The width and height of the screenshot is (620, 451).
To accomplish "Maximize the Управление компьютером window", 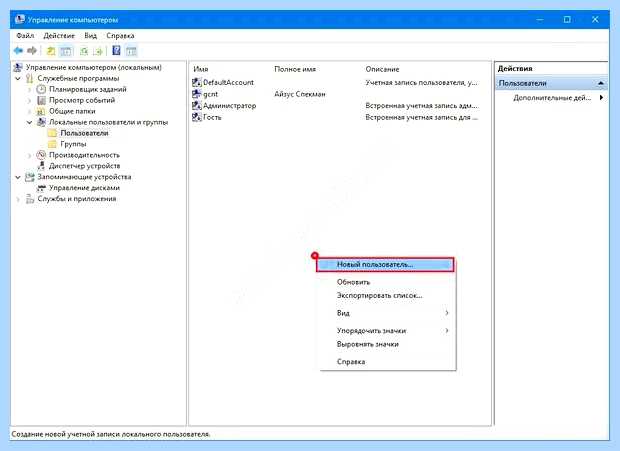I will [567, 19].
